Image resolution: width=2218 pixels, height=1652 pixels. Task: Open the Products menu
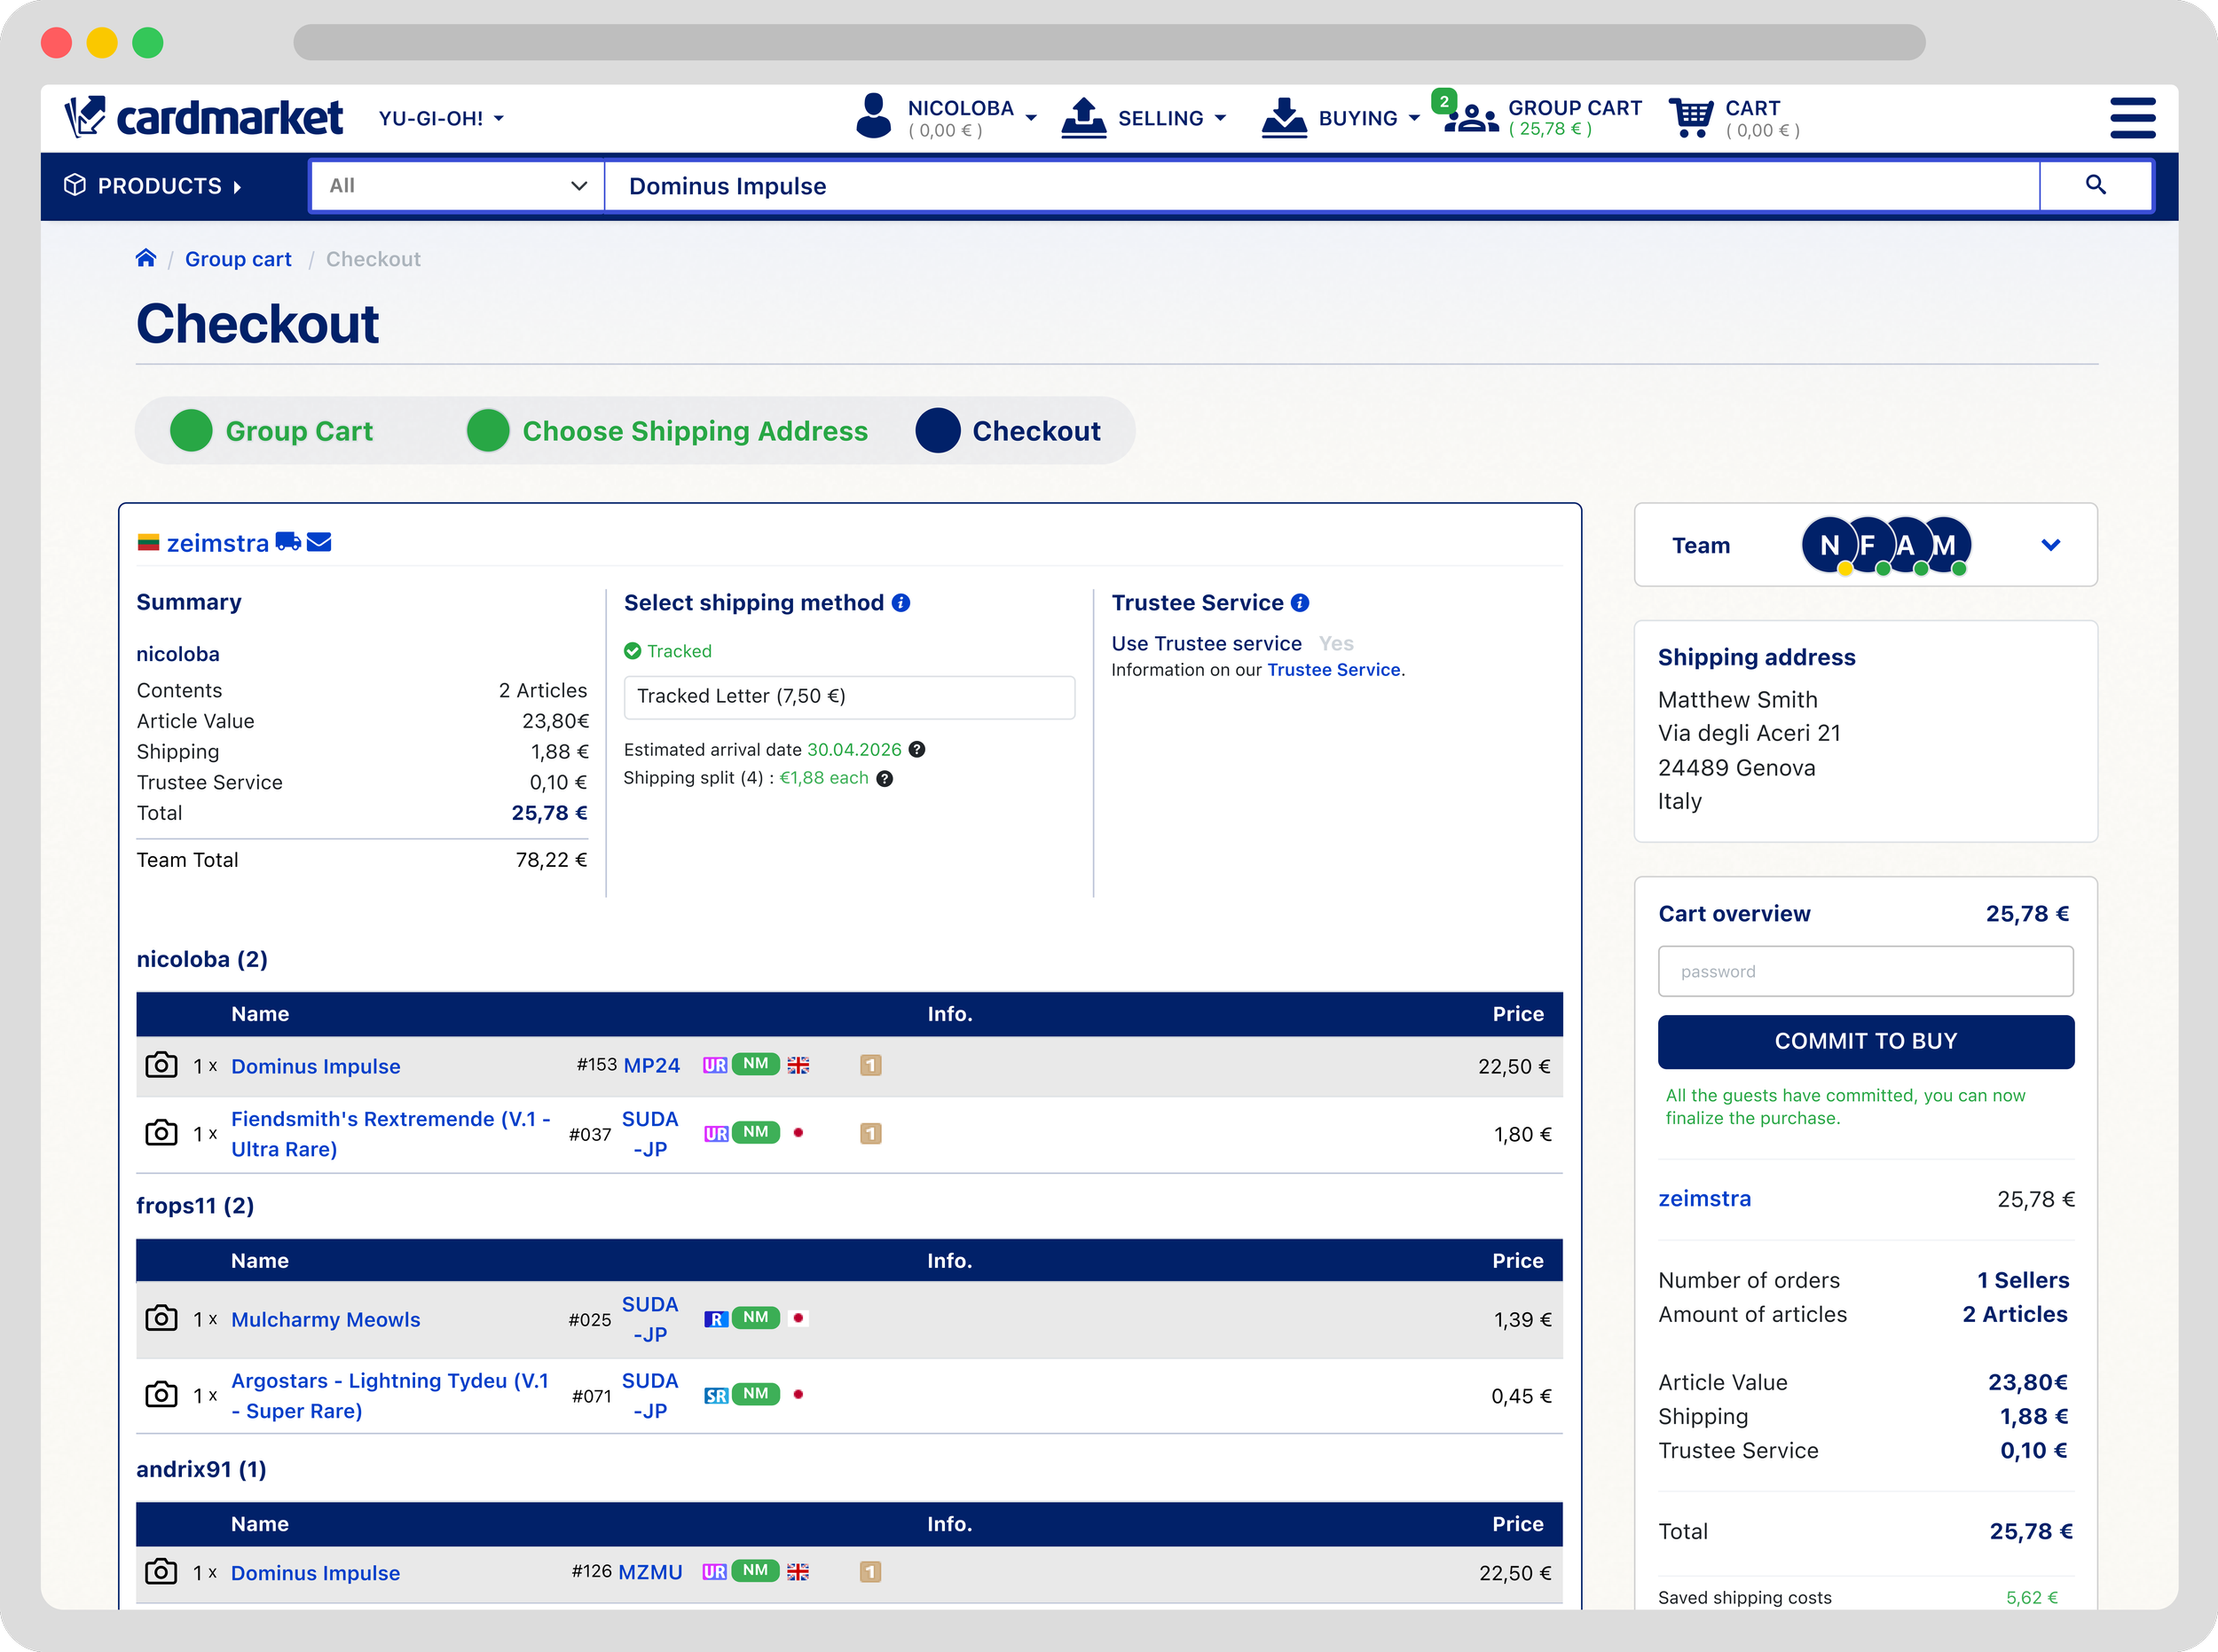[154, 186]
